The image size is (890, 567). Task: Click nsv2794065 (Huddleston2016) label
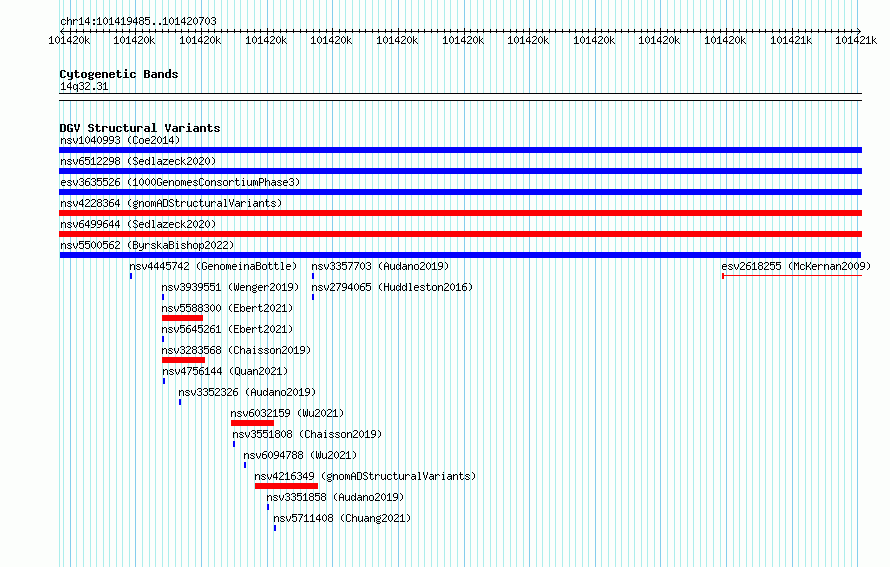click(x=392, y=287)
